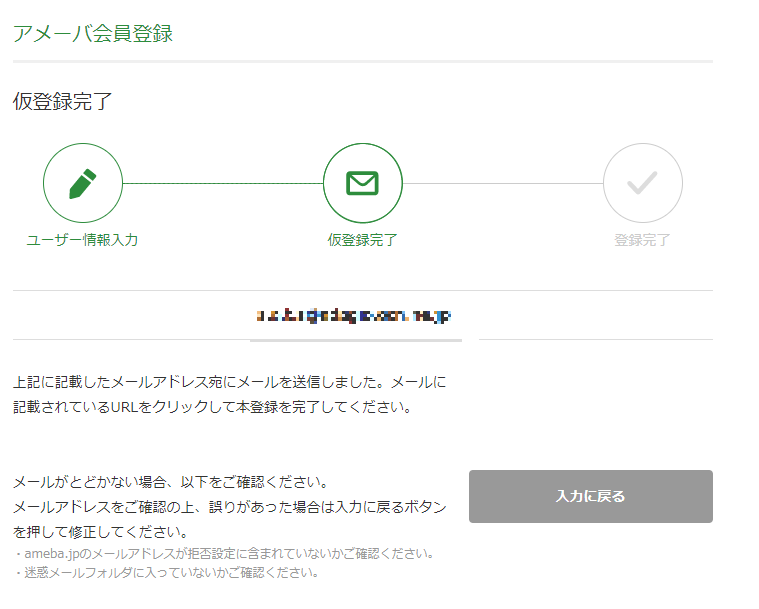This screenshot has height=609, width=759.
Task: Click the grey checkmark completion step icon
Action: click(x=642, y=183)
